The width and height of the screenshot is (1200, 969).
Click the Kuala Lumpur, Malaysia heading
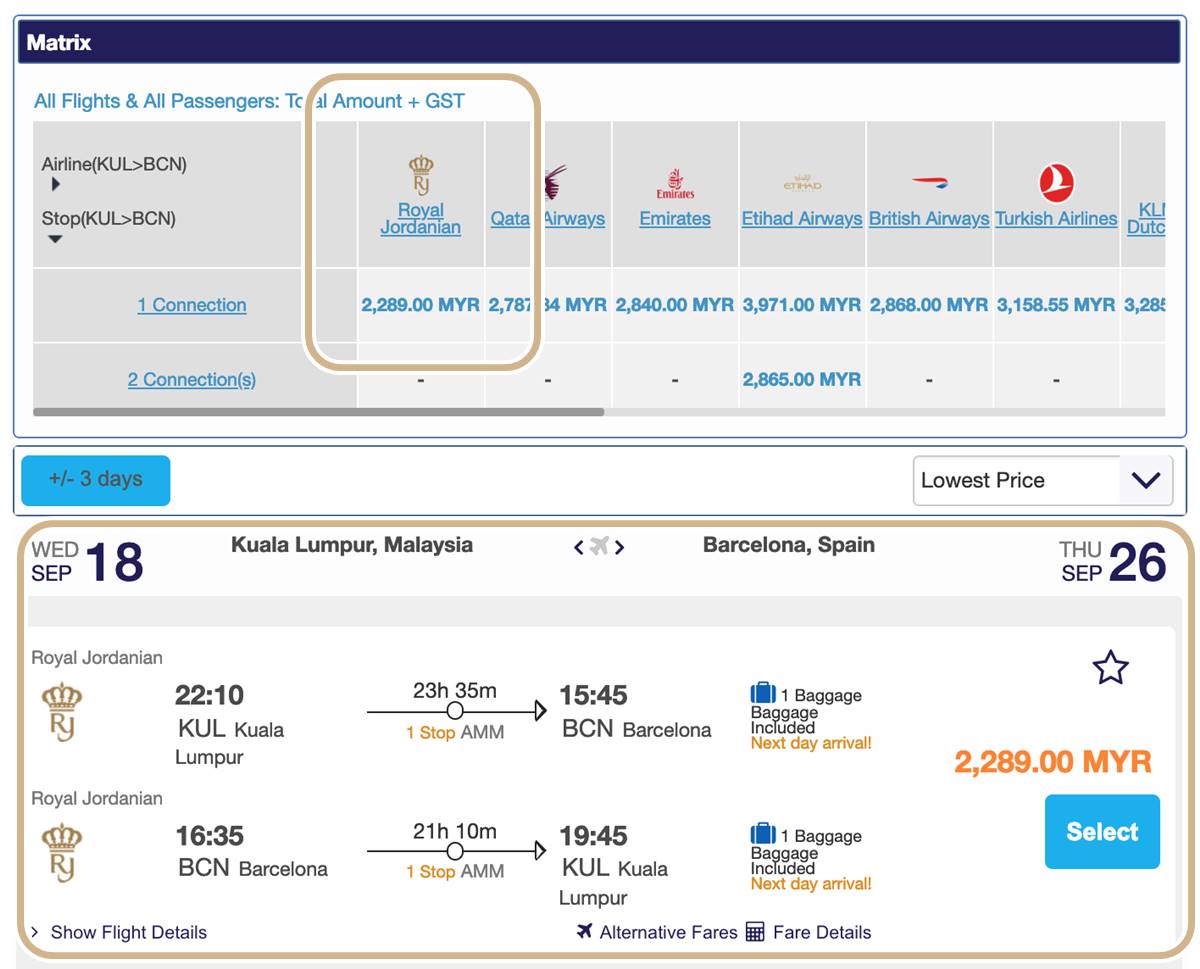click(x=352, y=545)
